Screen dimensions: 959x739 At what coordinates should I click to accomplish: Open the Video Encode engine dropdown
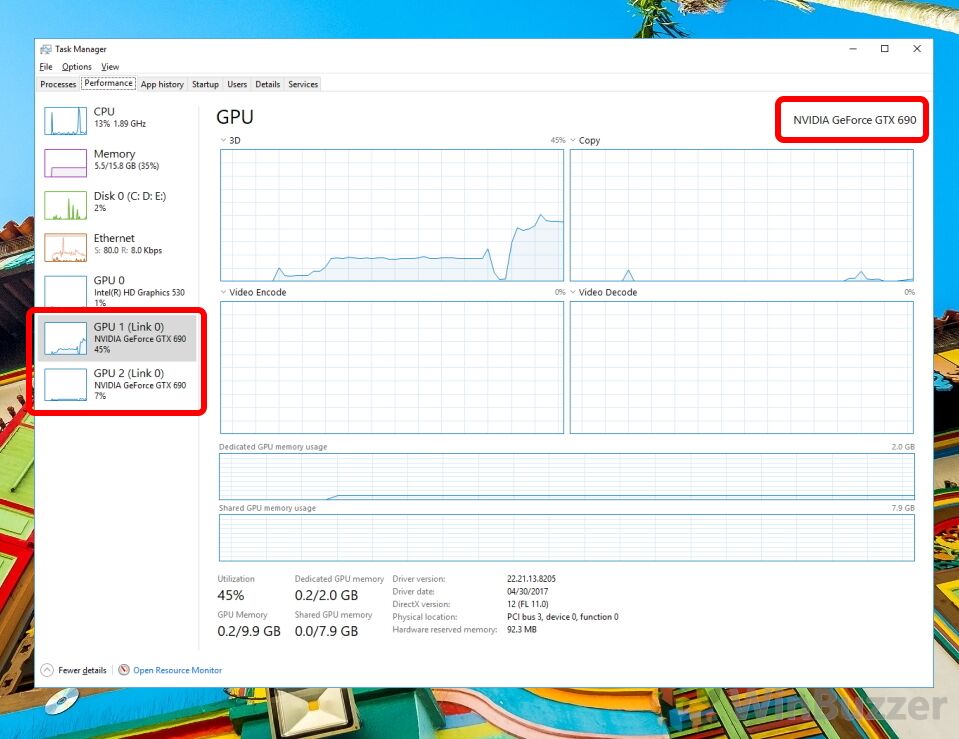click(224, 292)
